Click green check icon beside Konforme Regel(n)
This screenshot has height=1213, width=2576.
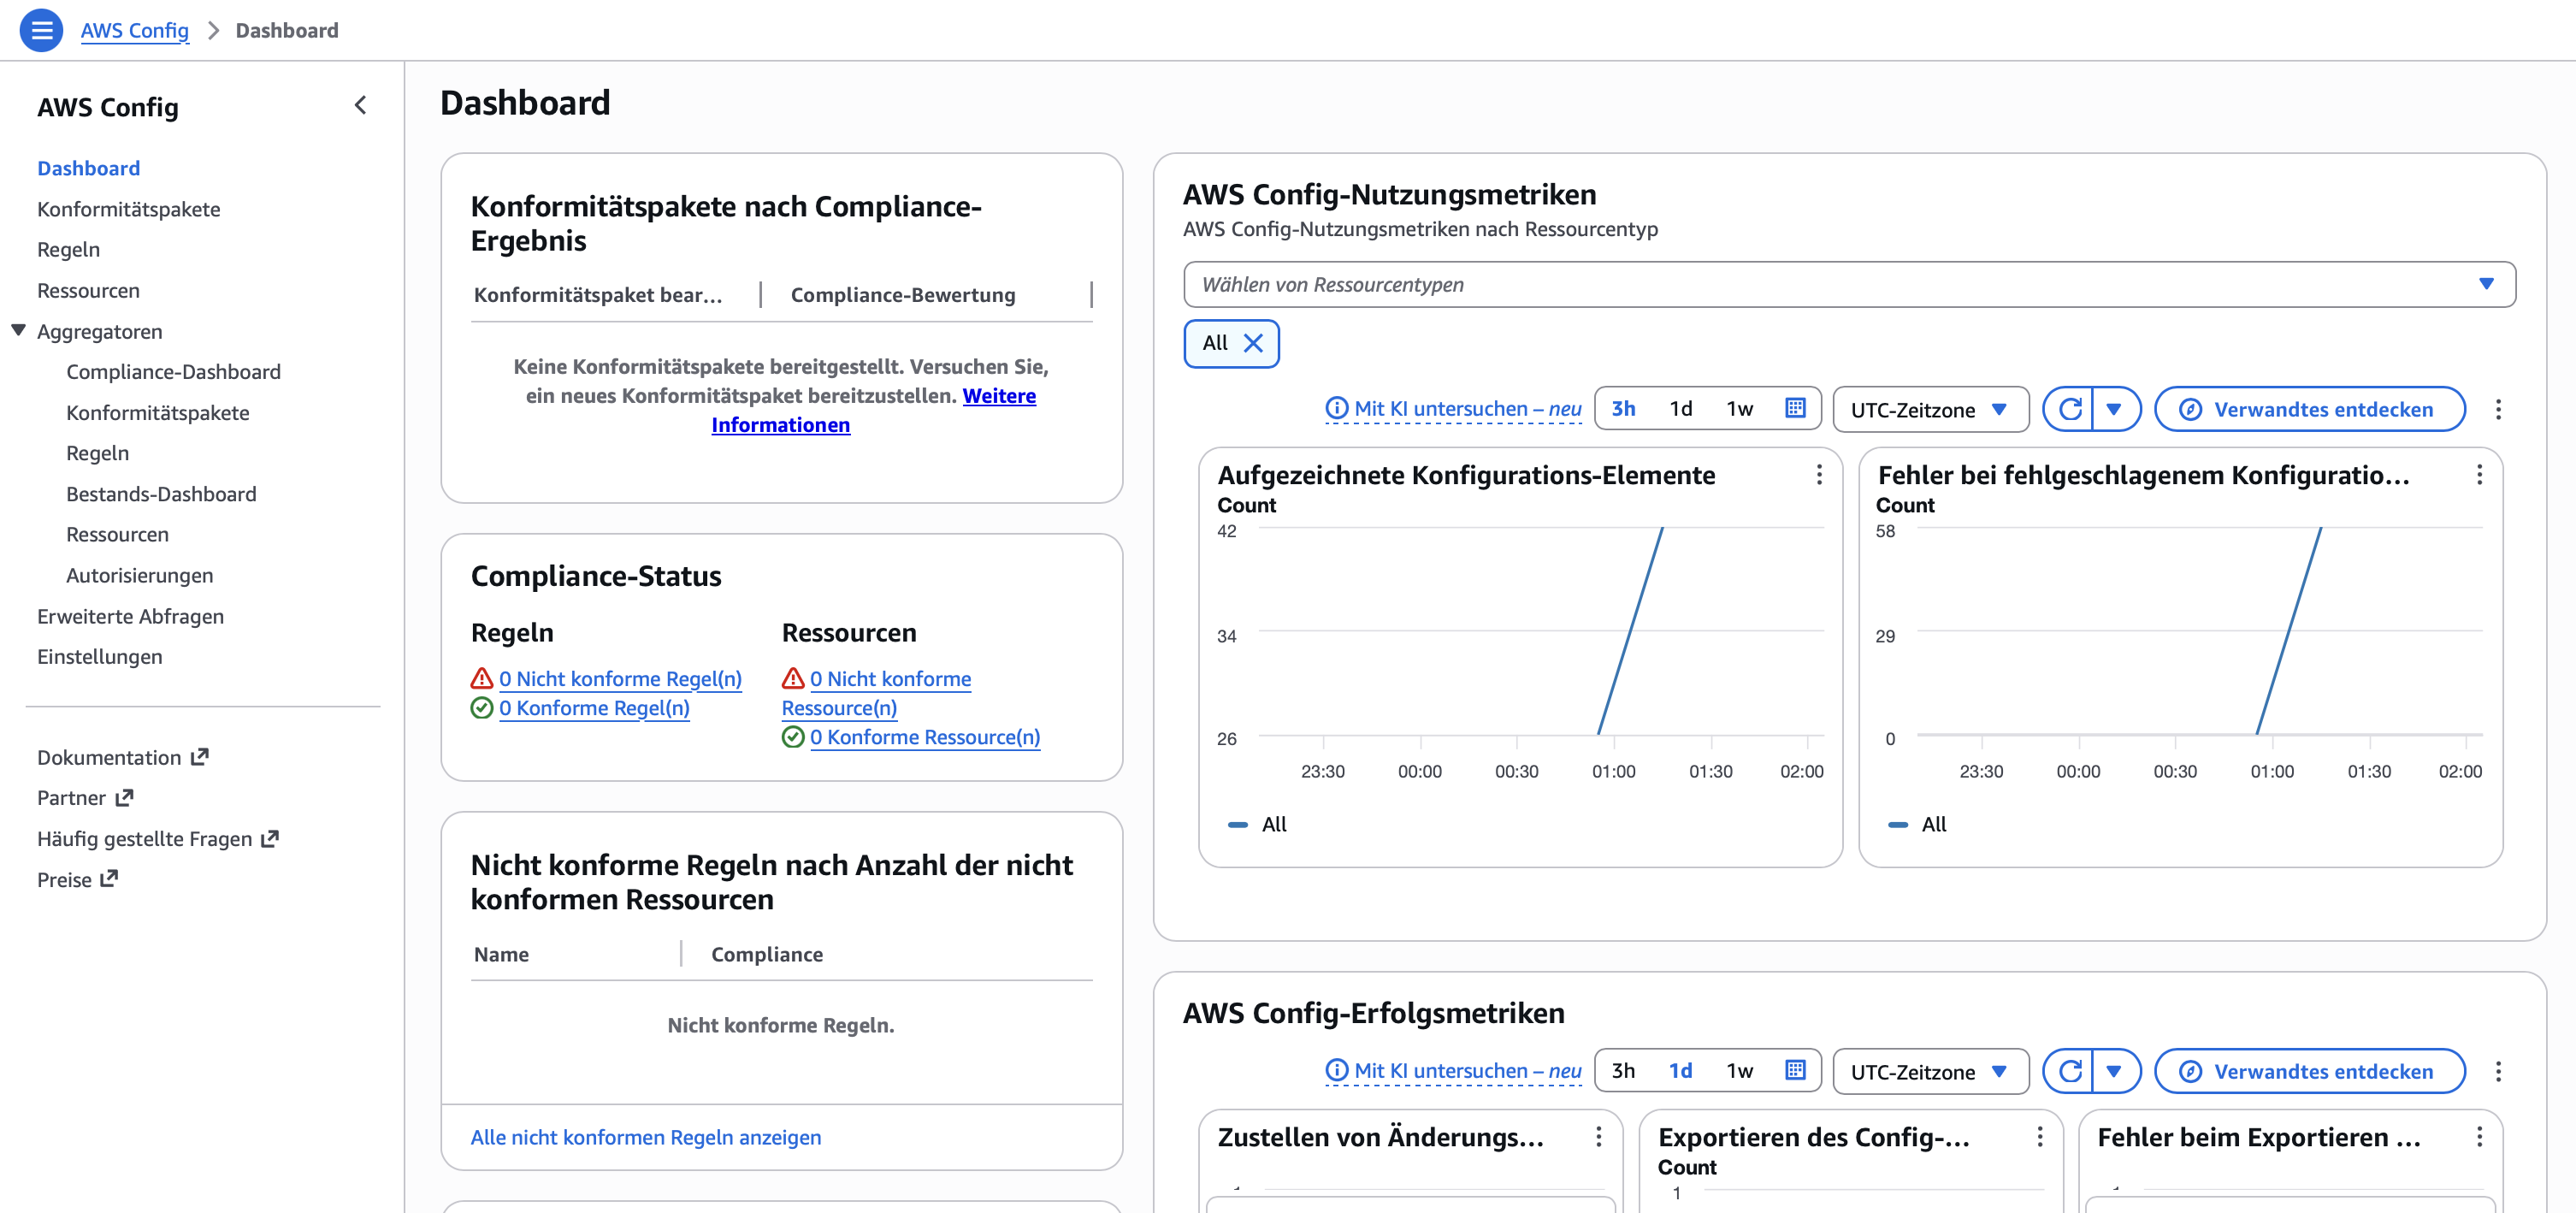tap(482, 708)
